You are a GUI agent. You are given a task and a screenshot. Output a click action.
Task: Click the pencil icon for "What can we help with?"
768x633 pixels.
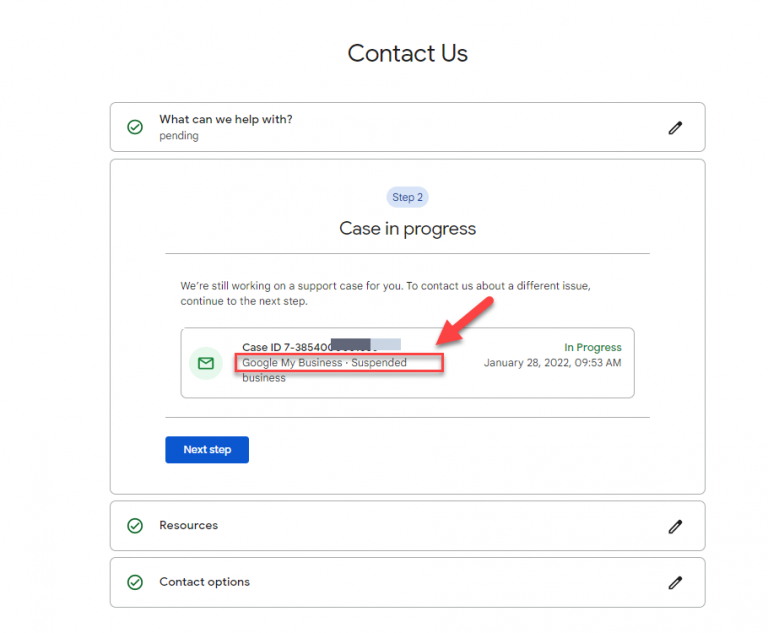point(675,127)
